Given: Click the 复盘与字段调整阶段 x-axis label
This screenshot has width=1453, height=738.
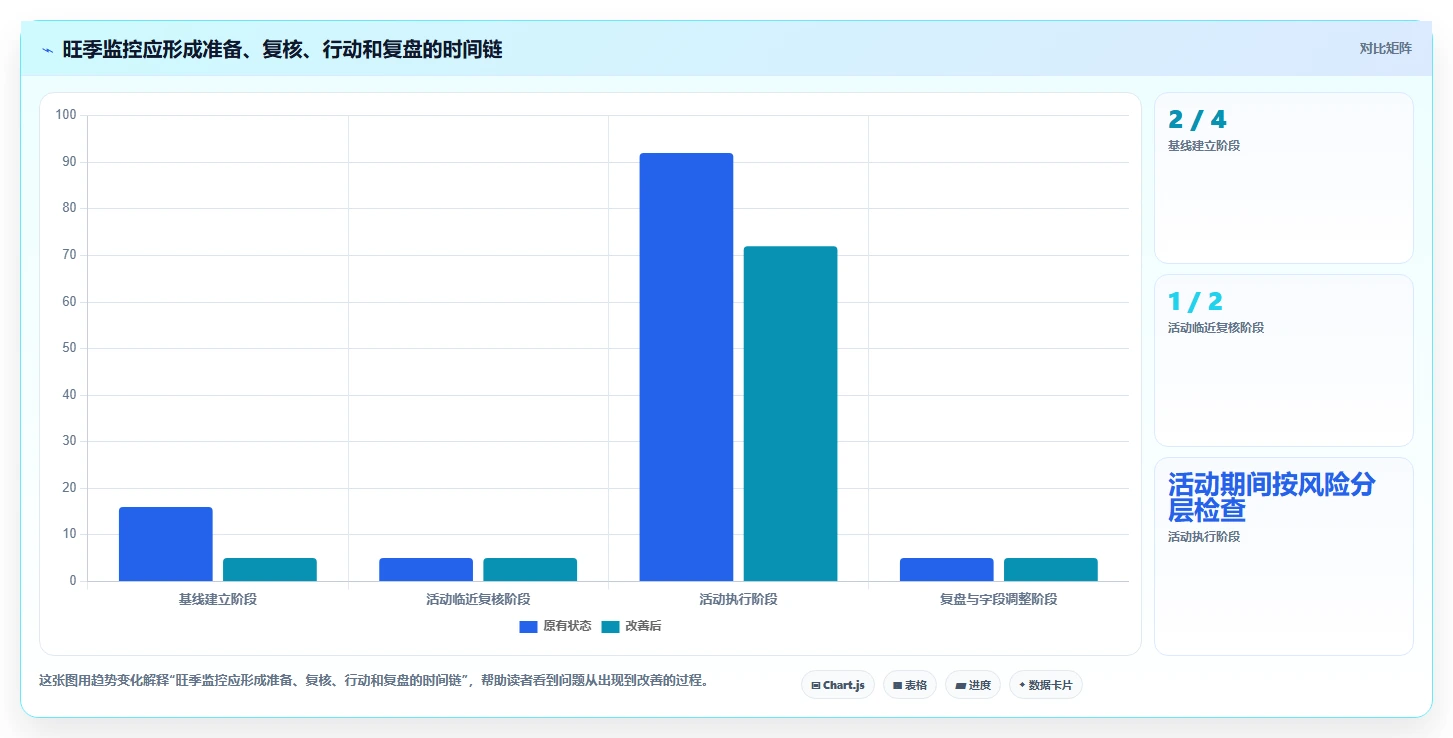Looking at the screenshot, I should click(999, 599).
